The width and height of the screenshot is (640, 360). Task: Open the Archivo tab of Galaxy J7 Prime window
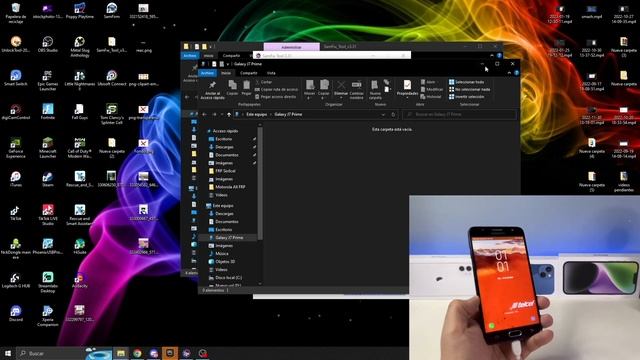[207, 73]
